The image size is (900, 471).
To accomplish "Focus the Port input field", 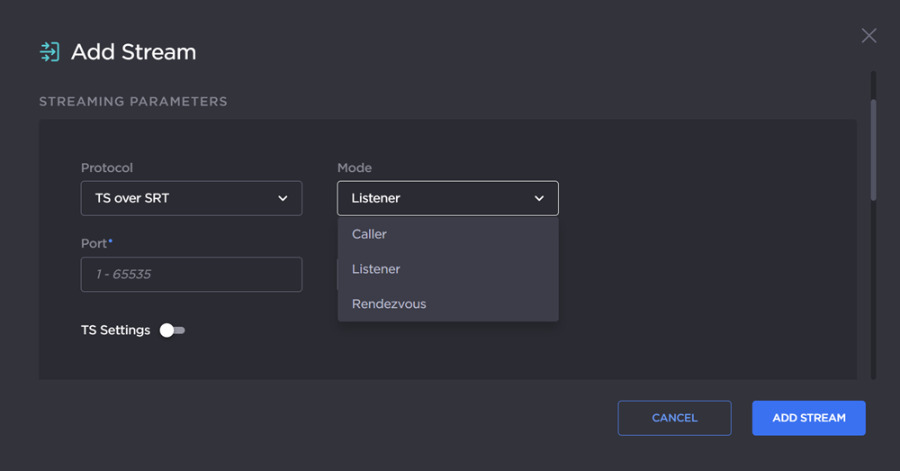I will pos(191,274).
